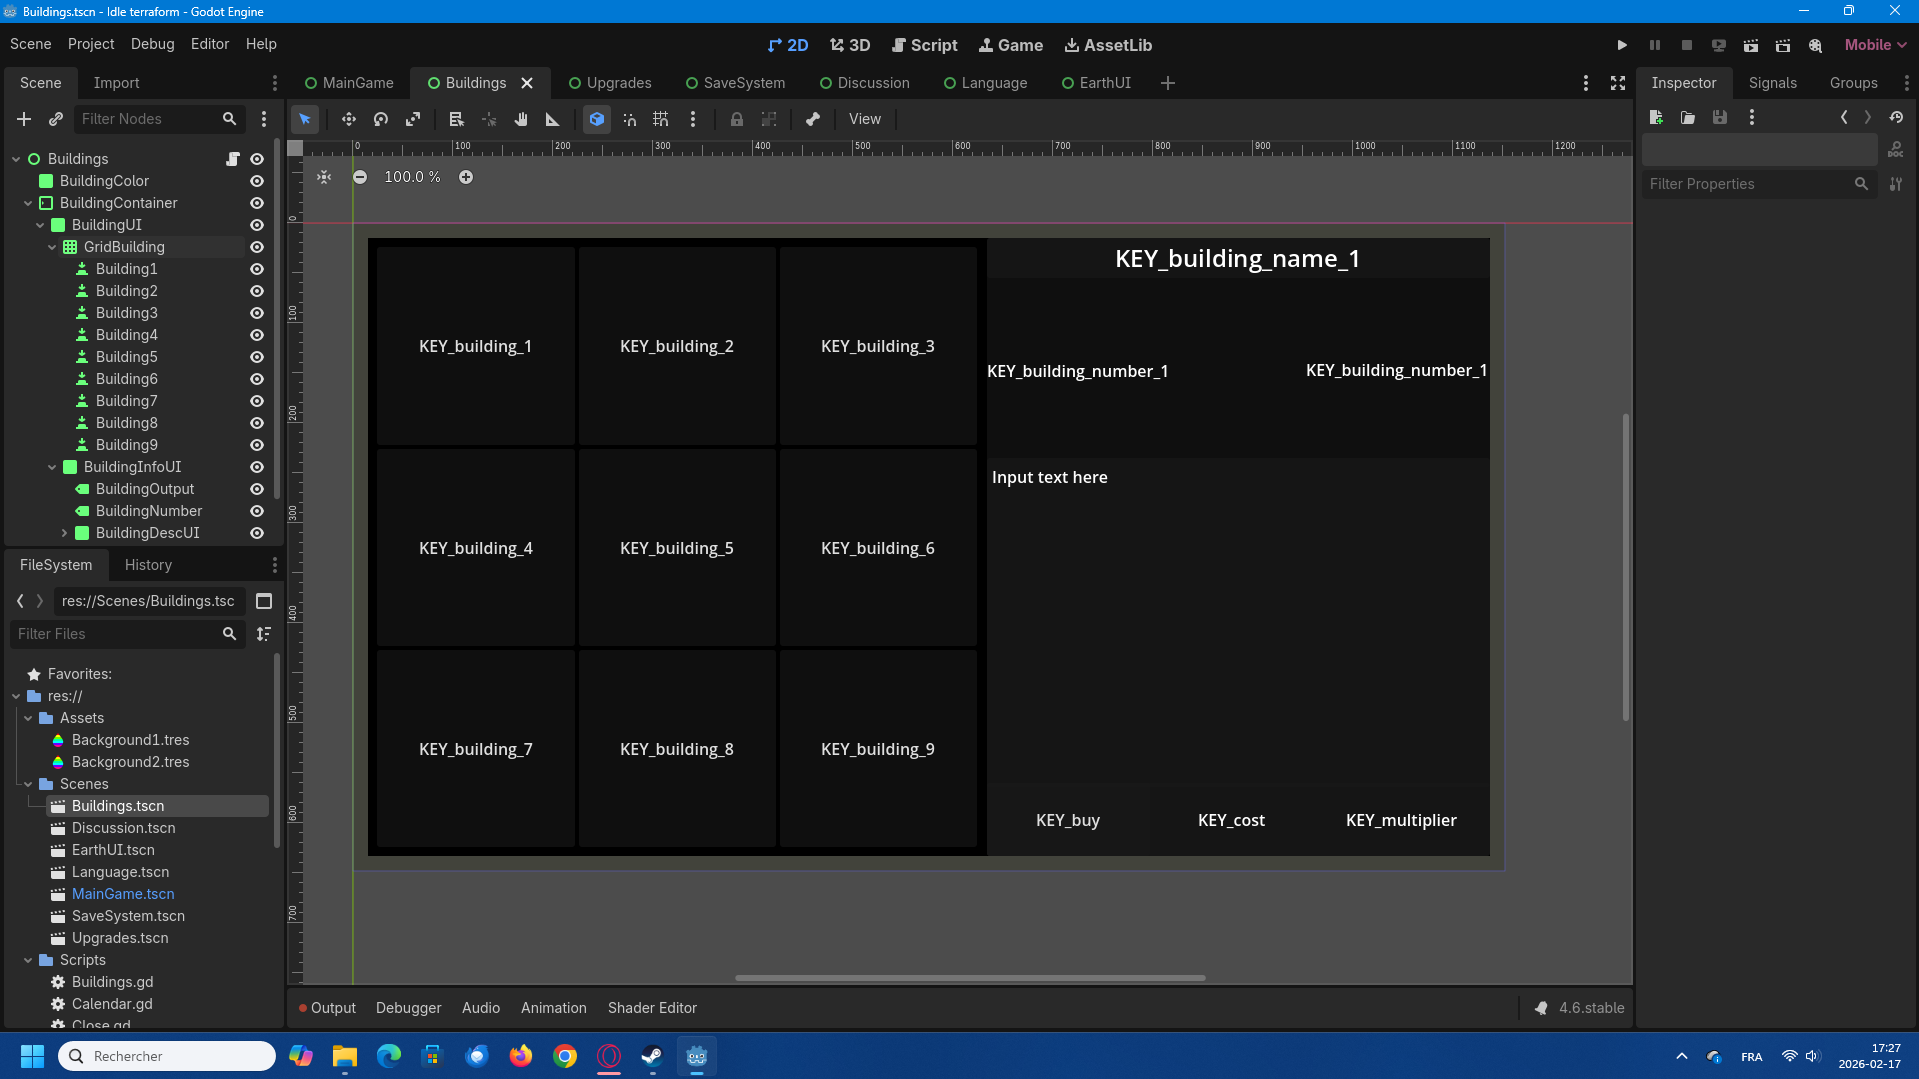The height and width of the screenshot is (1079, 1919).
Task: Select the Move Mode tool in toolbar
Action: coord(348,119)
